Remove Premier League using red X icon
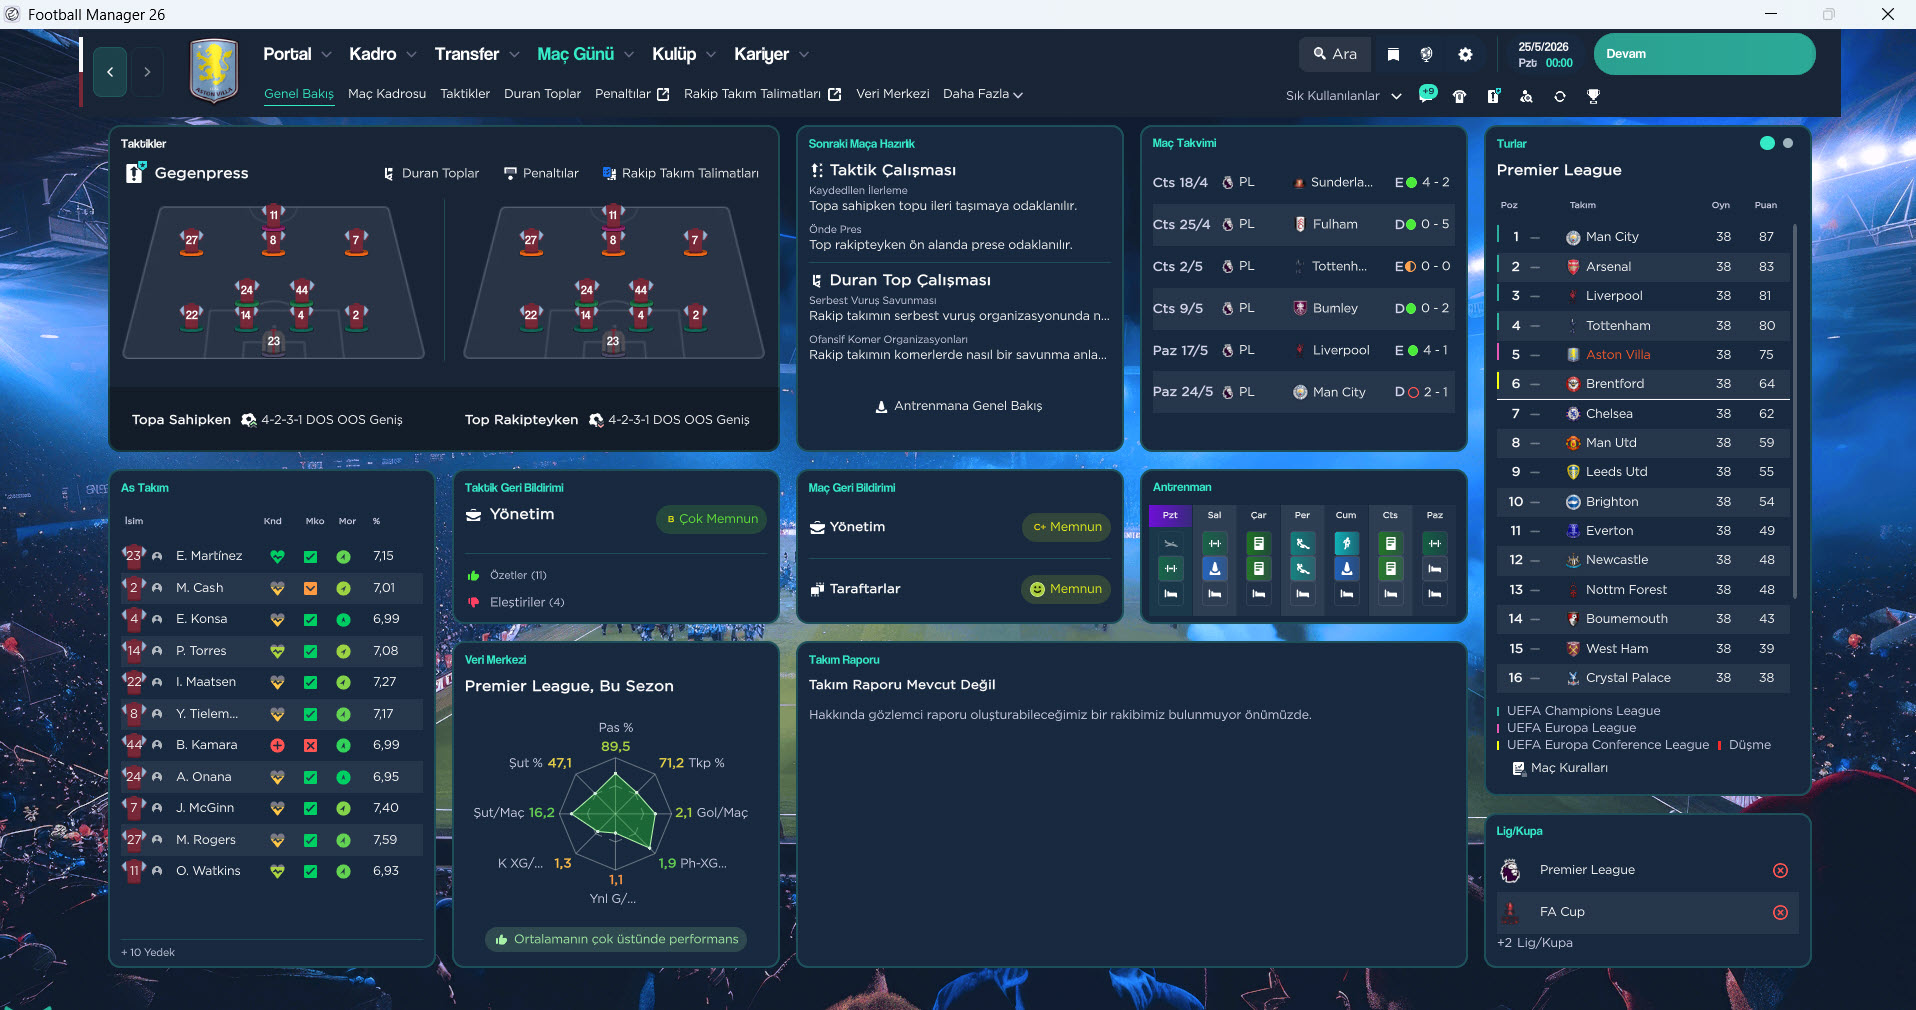Screen dimensions: 1916x1010 [x=1780, y=871]
